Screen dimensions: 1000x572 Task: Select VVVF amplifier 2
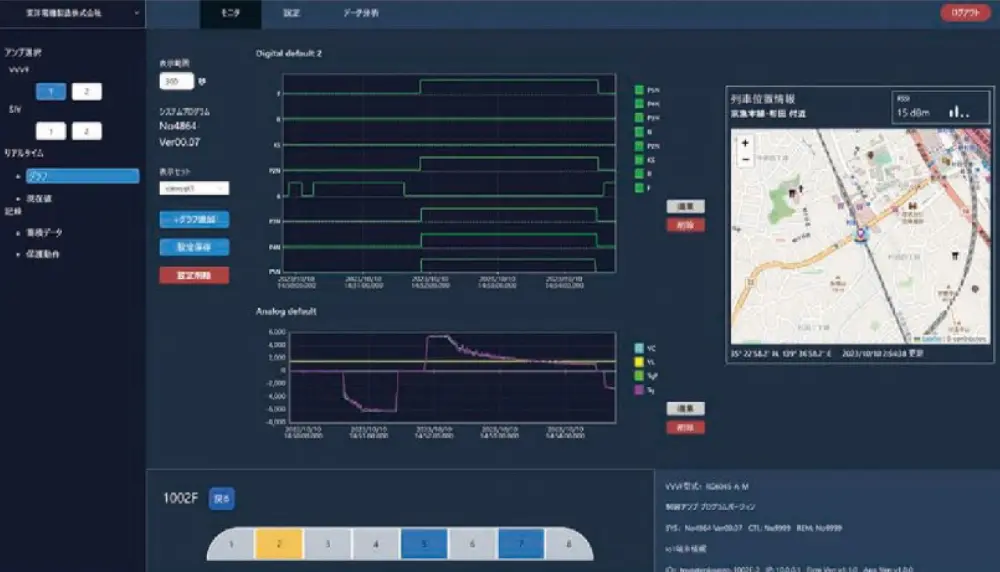tap(86, 92)
